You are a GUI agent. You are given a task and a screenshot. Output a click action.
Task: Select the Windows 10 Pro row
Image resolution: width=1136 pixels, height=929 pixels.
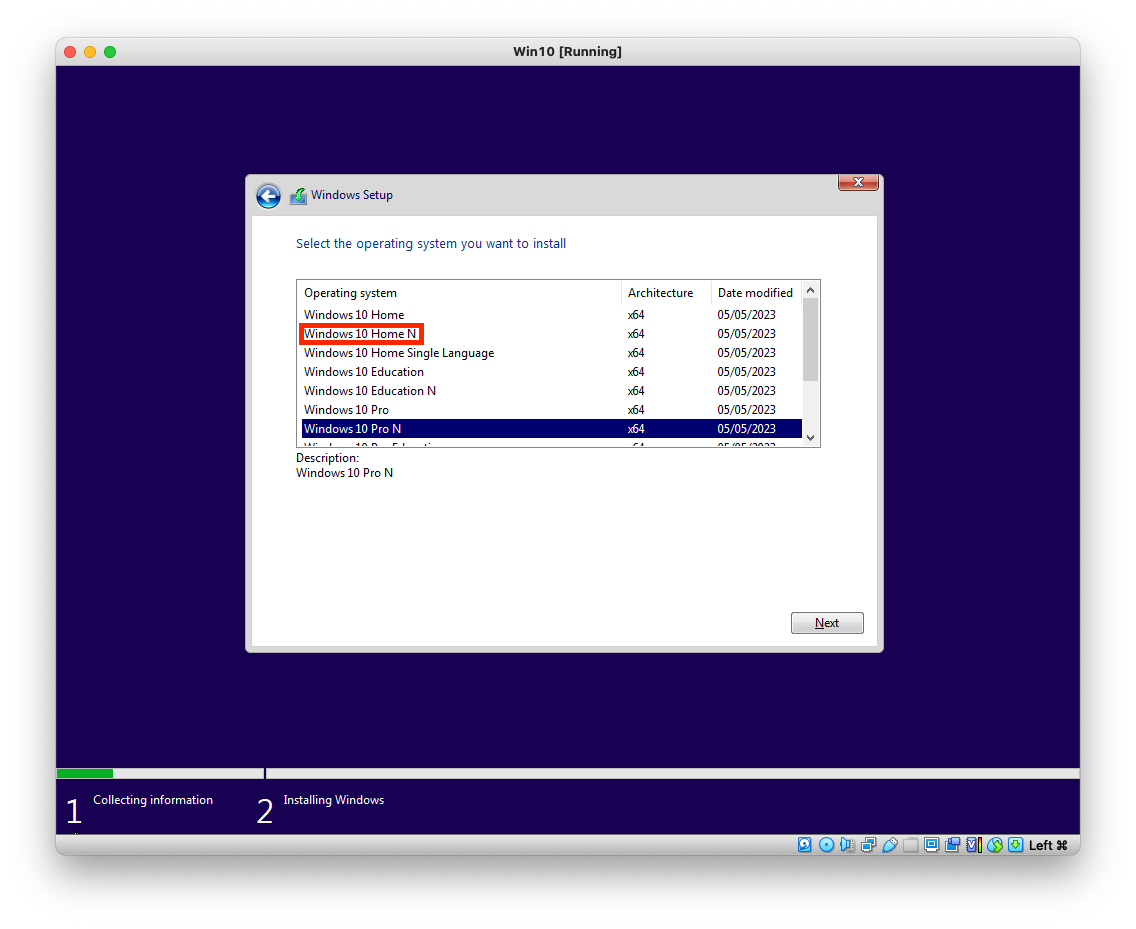(551, 409)
